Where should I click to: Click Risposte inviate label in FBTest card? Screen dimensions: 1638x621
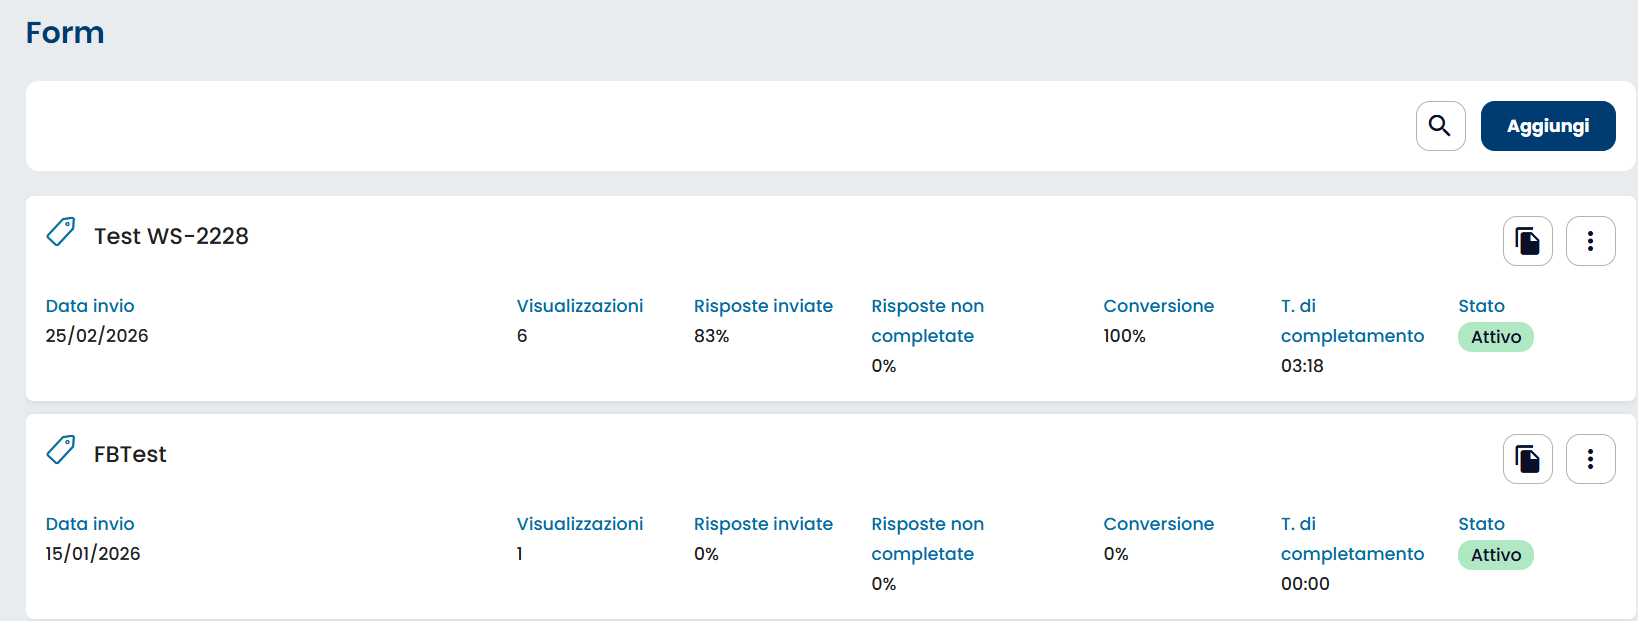click(x=763, y=524)
